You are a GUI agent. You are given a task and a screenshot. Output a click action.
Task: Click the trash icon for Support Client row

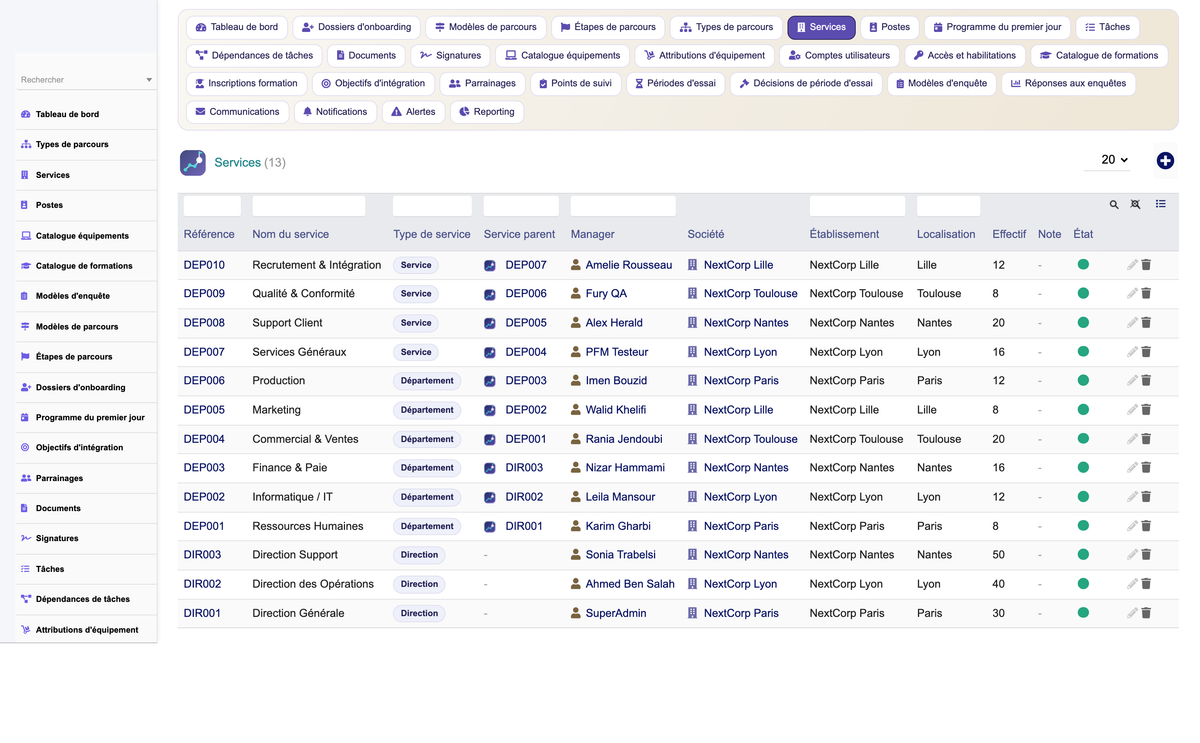[x=1146, y=323]
